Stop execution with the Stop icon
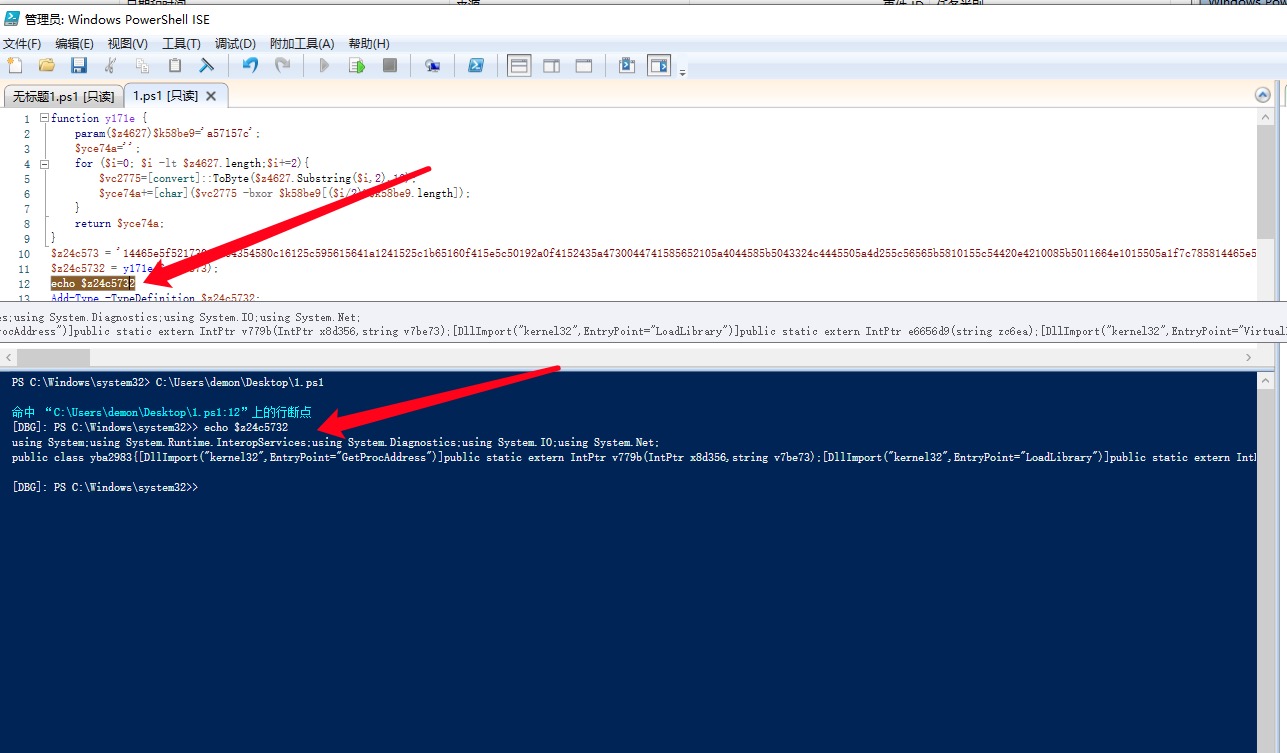This screenshot has width=1287, height=753. click(x=390, y=65)
